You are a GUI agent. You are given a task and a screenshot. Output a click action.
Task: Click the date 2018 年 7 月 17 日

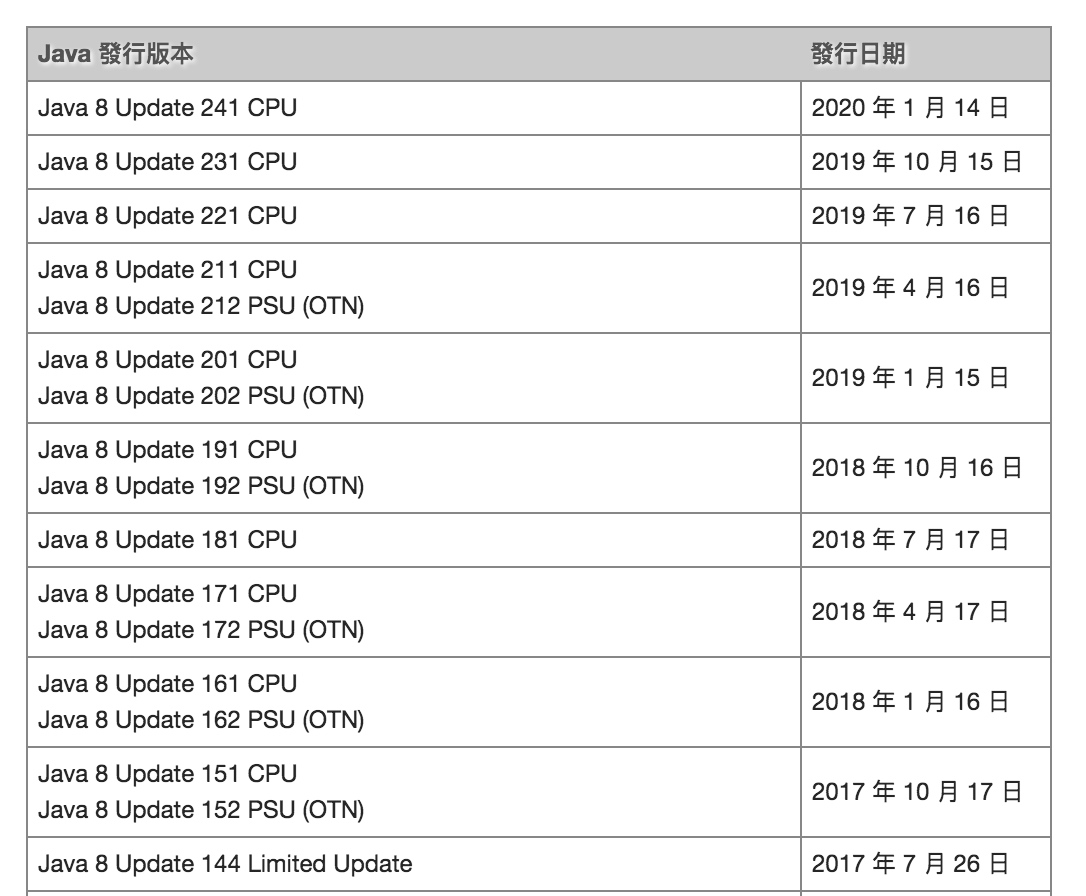click(x=910, y=540)
